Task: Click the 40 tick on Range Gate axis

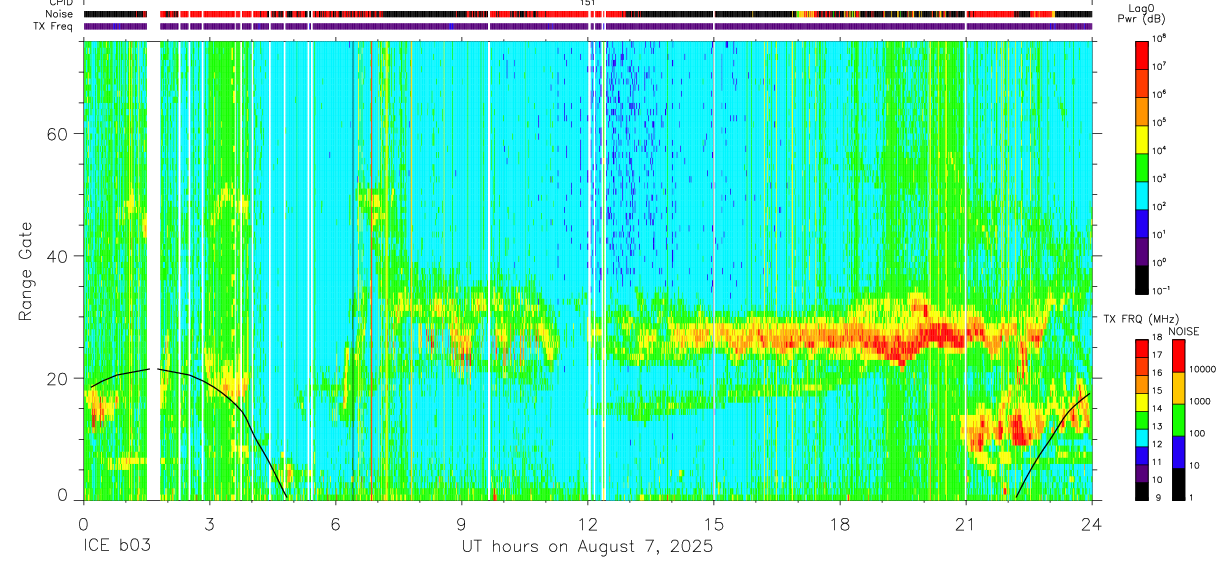Action: click(x=58, y=256)
